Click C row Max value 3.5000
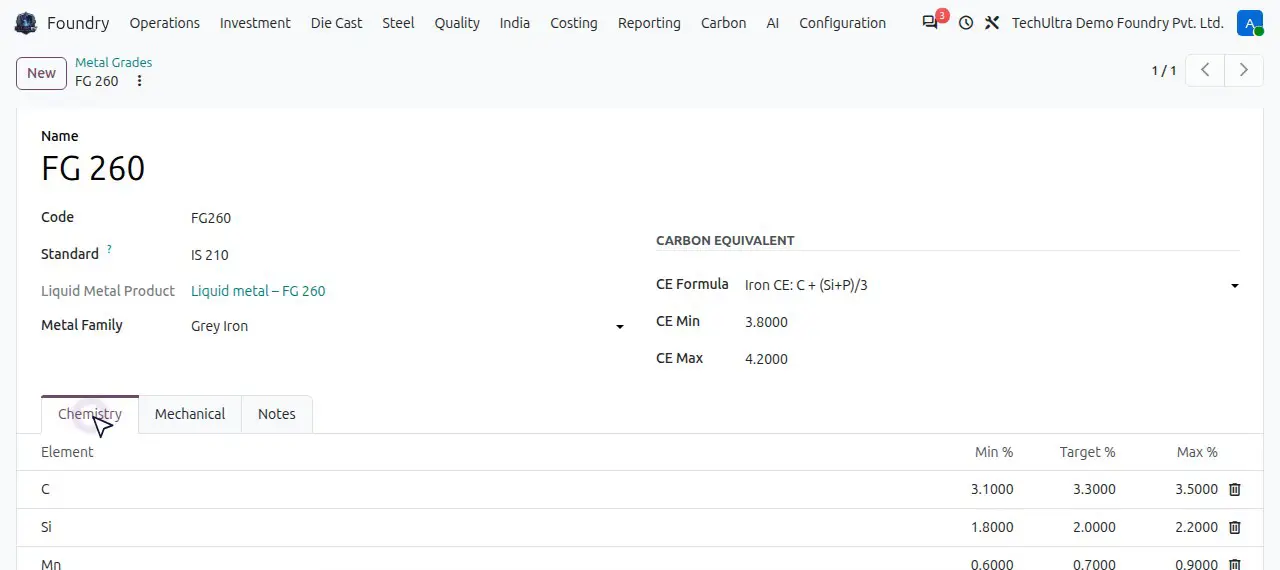The height and width of the screenshot is (570, 1280). (x=1196, y=489)
